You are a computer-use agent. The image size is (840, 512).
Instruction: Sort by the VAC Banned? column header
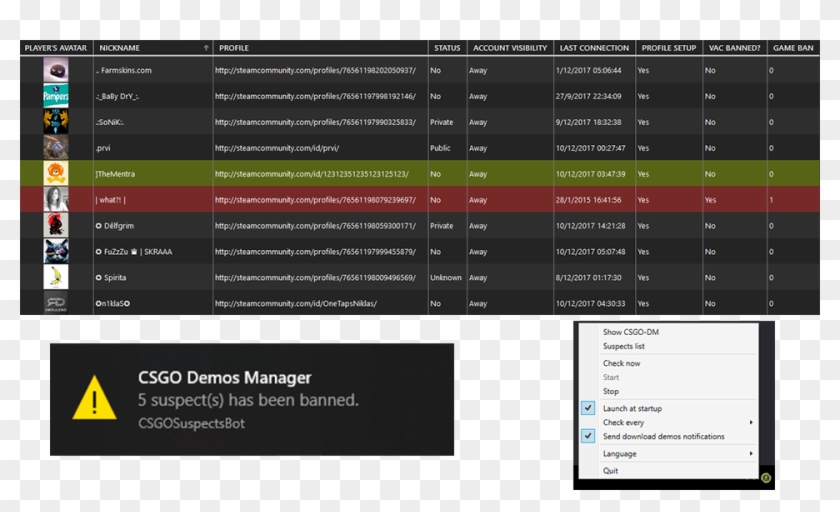click(734, 48)
